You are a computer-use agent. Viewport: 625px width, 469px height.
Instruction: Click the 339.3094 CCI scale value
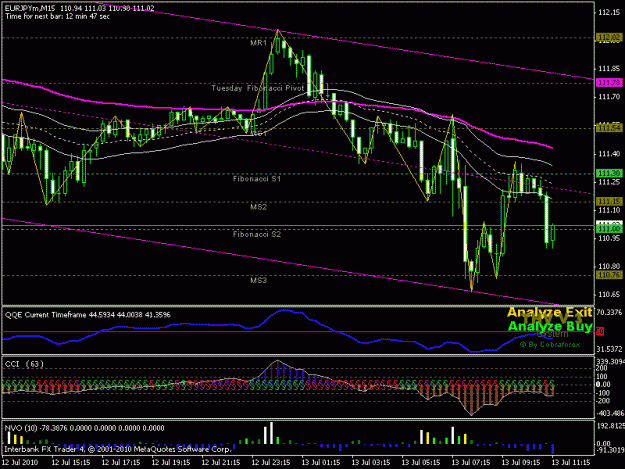pos(610,361)
